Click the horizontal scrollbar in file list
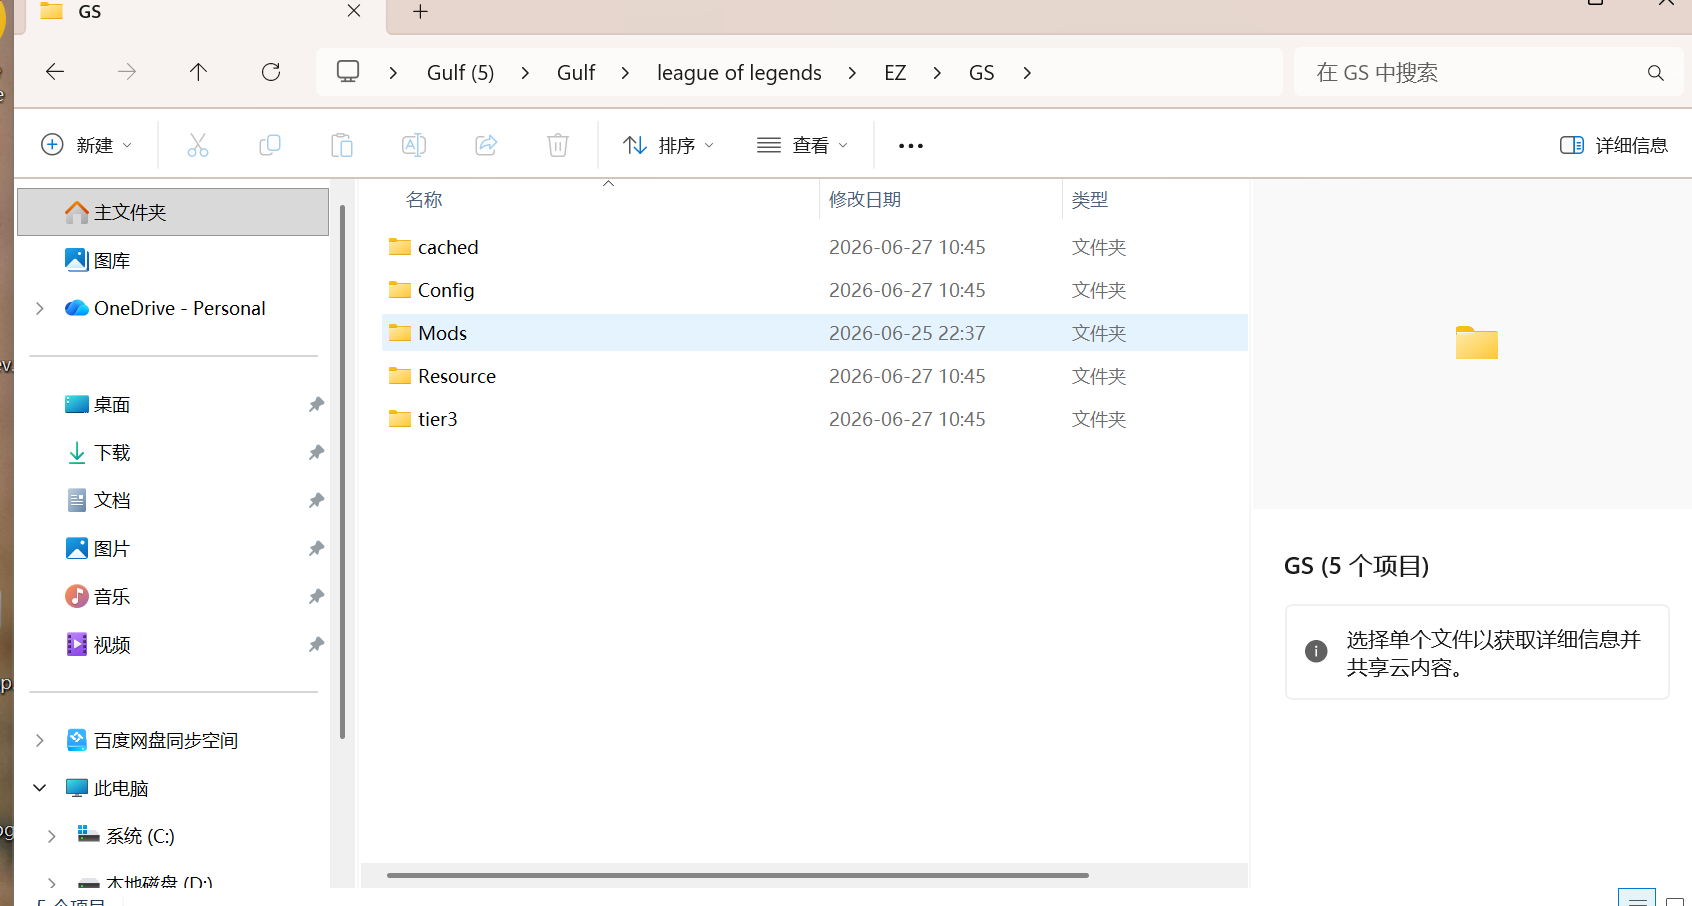This screenshot has height=906, width=1692. tap(738, 875)
